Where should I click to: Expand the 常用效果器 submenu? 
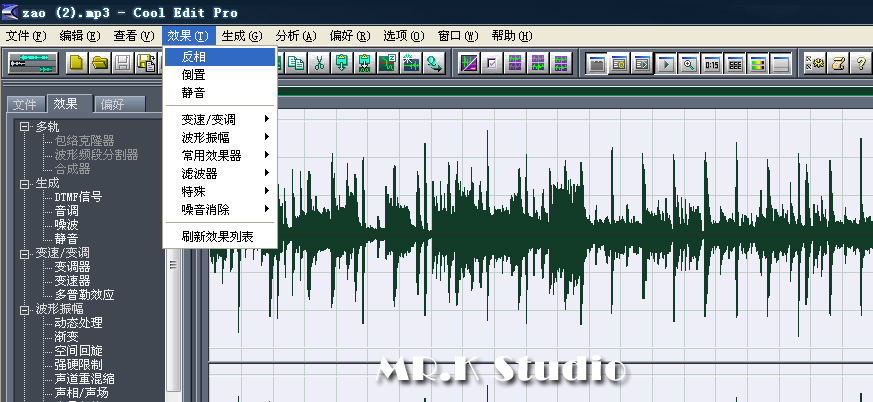[220, 155]
